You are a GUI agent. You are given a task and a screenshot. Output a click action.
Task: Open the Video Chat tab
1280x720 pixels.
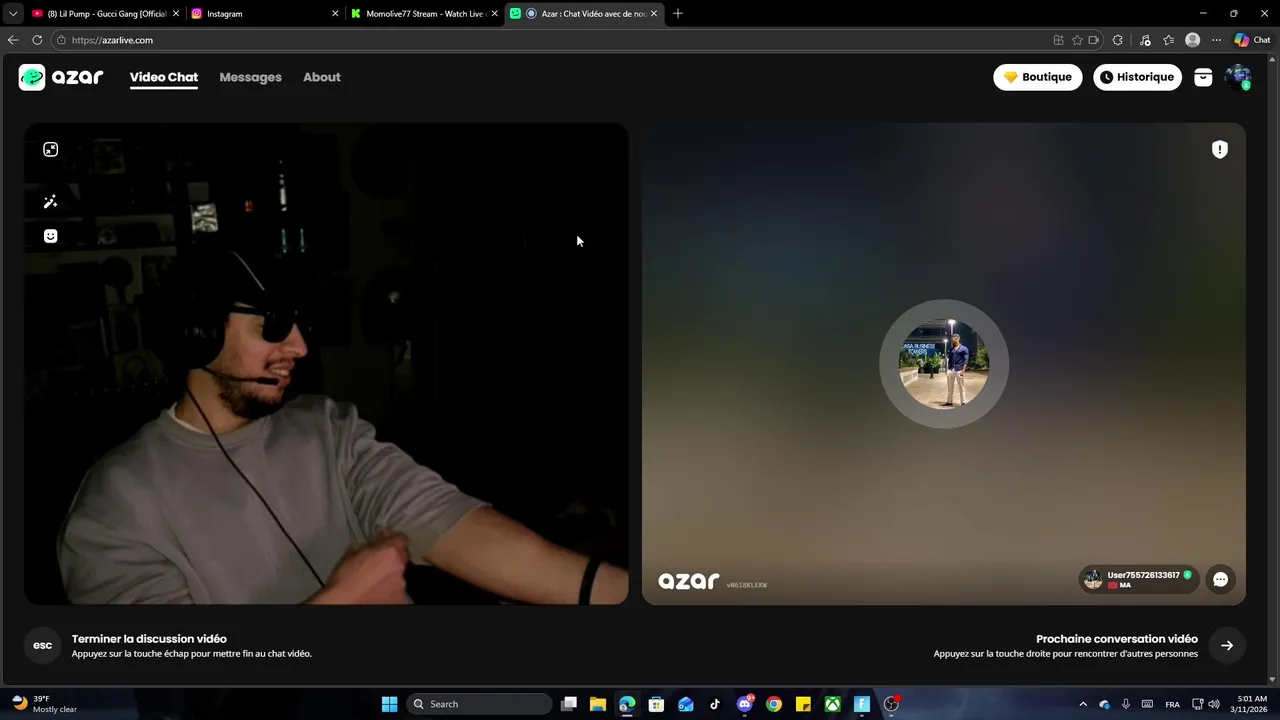coord(164,77)
